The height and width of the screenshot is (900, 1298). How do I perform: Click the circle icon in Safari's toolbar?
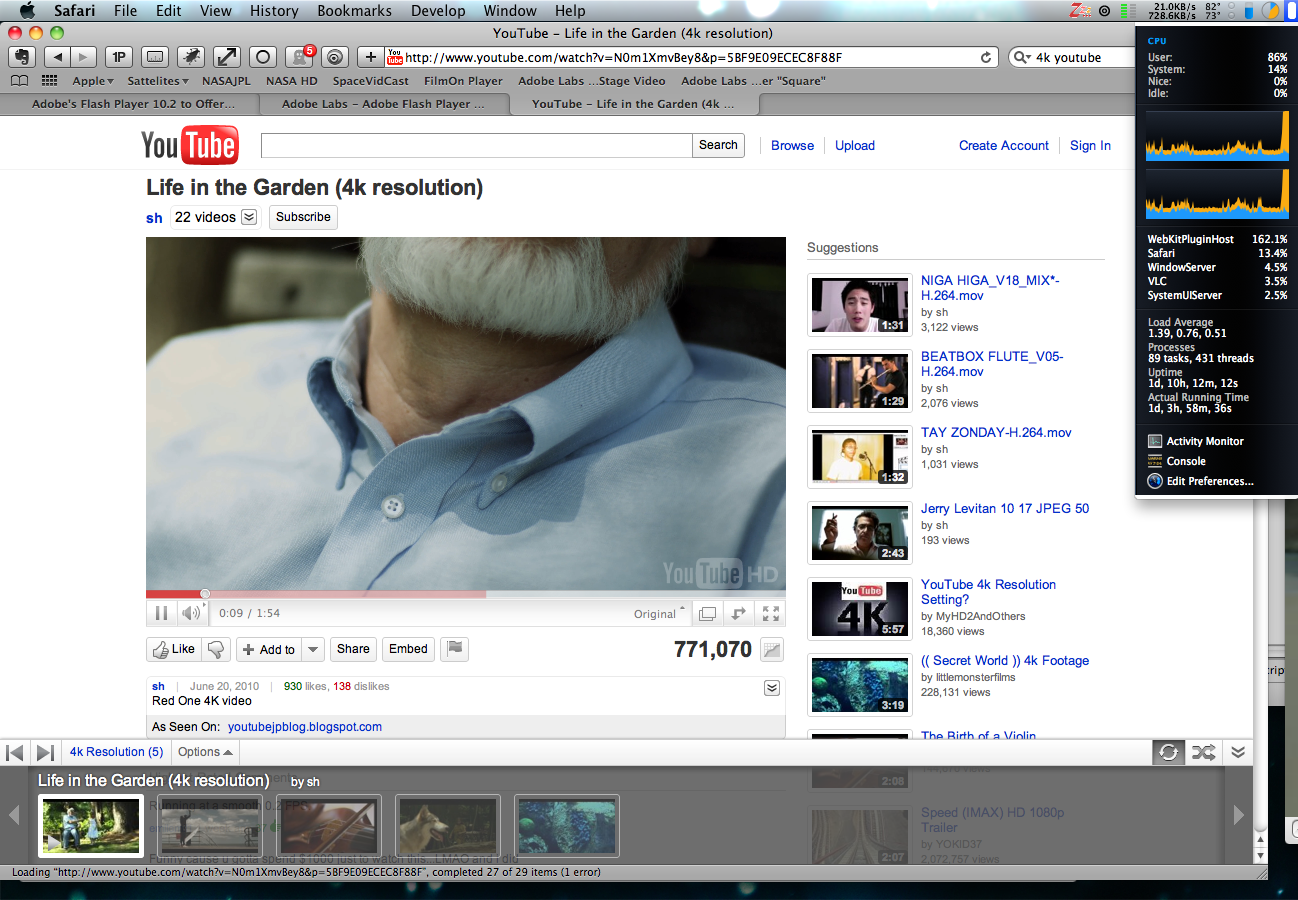[263, 57]
